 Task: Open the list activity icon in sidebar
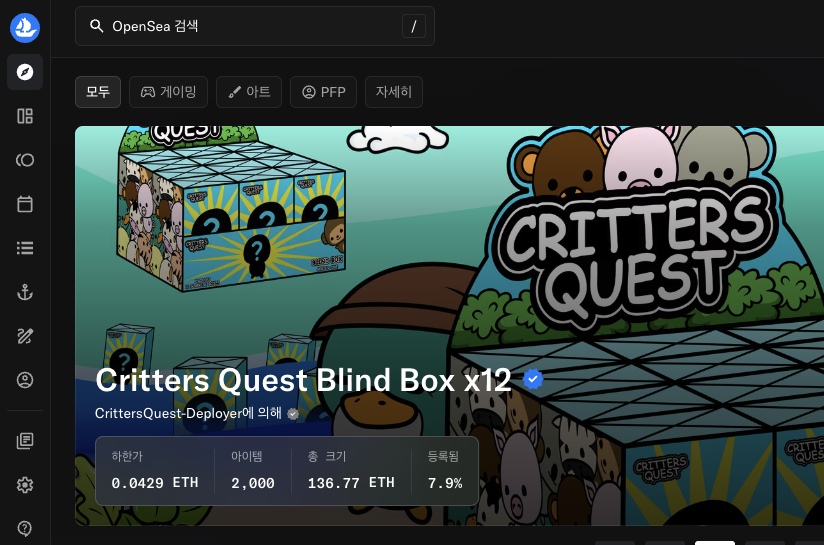point(25,248)
